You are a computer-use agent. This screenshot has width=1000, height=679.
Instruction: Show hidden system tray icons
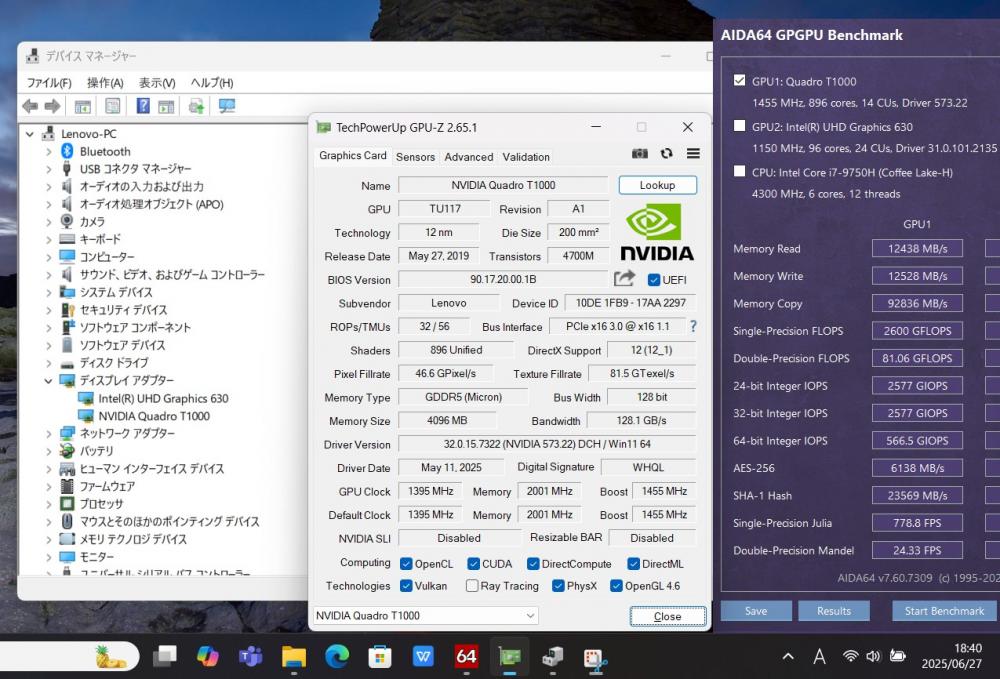tap(788, 656)
